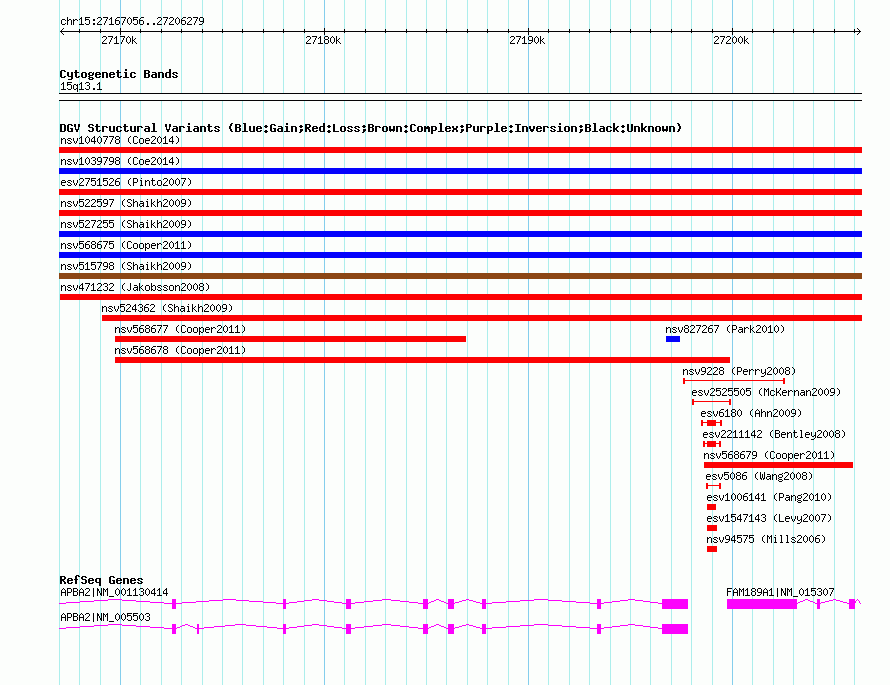This screenshot has width=890, height=685.
Task: Open esv2211142 (Bentley2008) variant label
Action: [x=774, y=434]
